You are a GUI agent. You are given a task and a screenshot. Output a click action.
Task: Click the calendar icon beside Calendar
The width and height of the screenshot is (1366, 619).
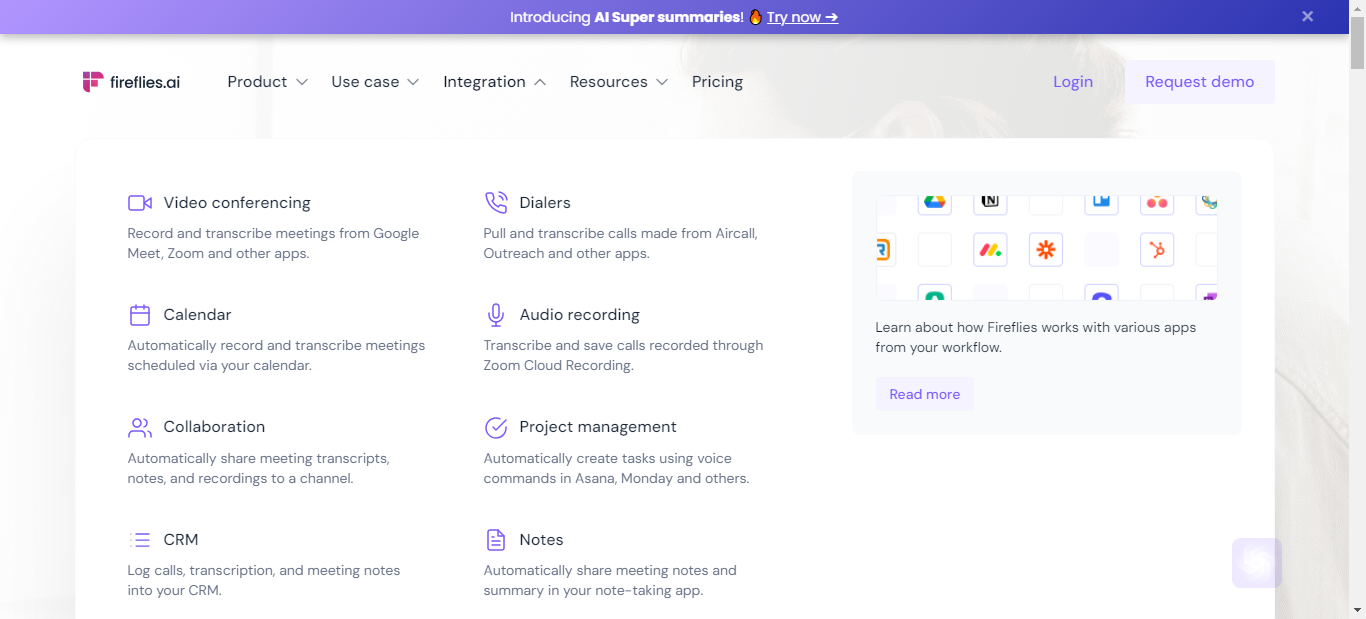click(x=140, y=315)
